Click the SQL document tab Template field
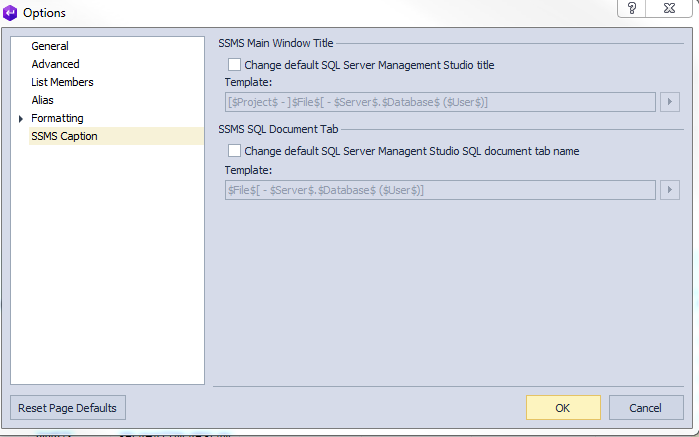This screenshot has height=437, width=699. pyautogui.click(x=440, y=190)
